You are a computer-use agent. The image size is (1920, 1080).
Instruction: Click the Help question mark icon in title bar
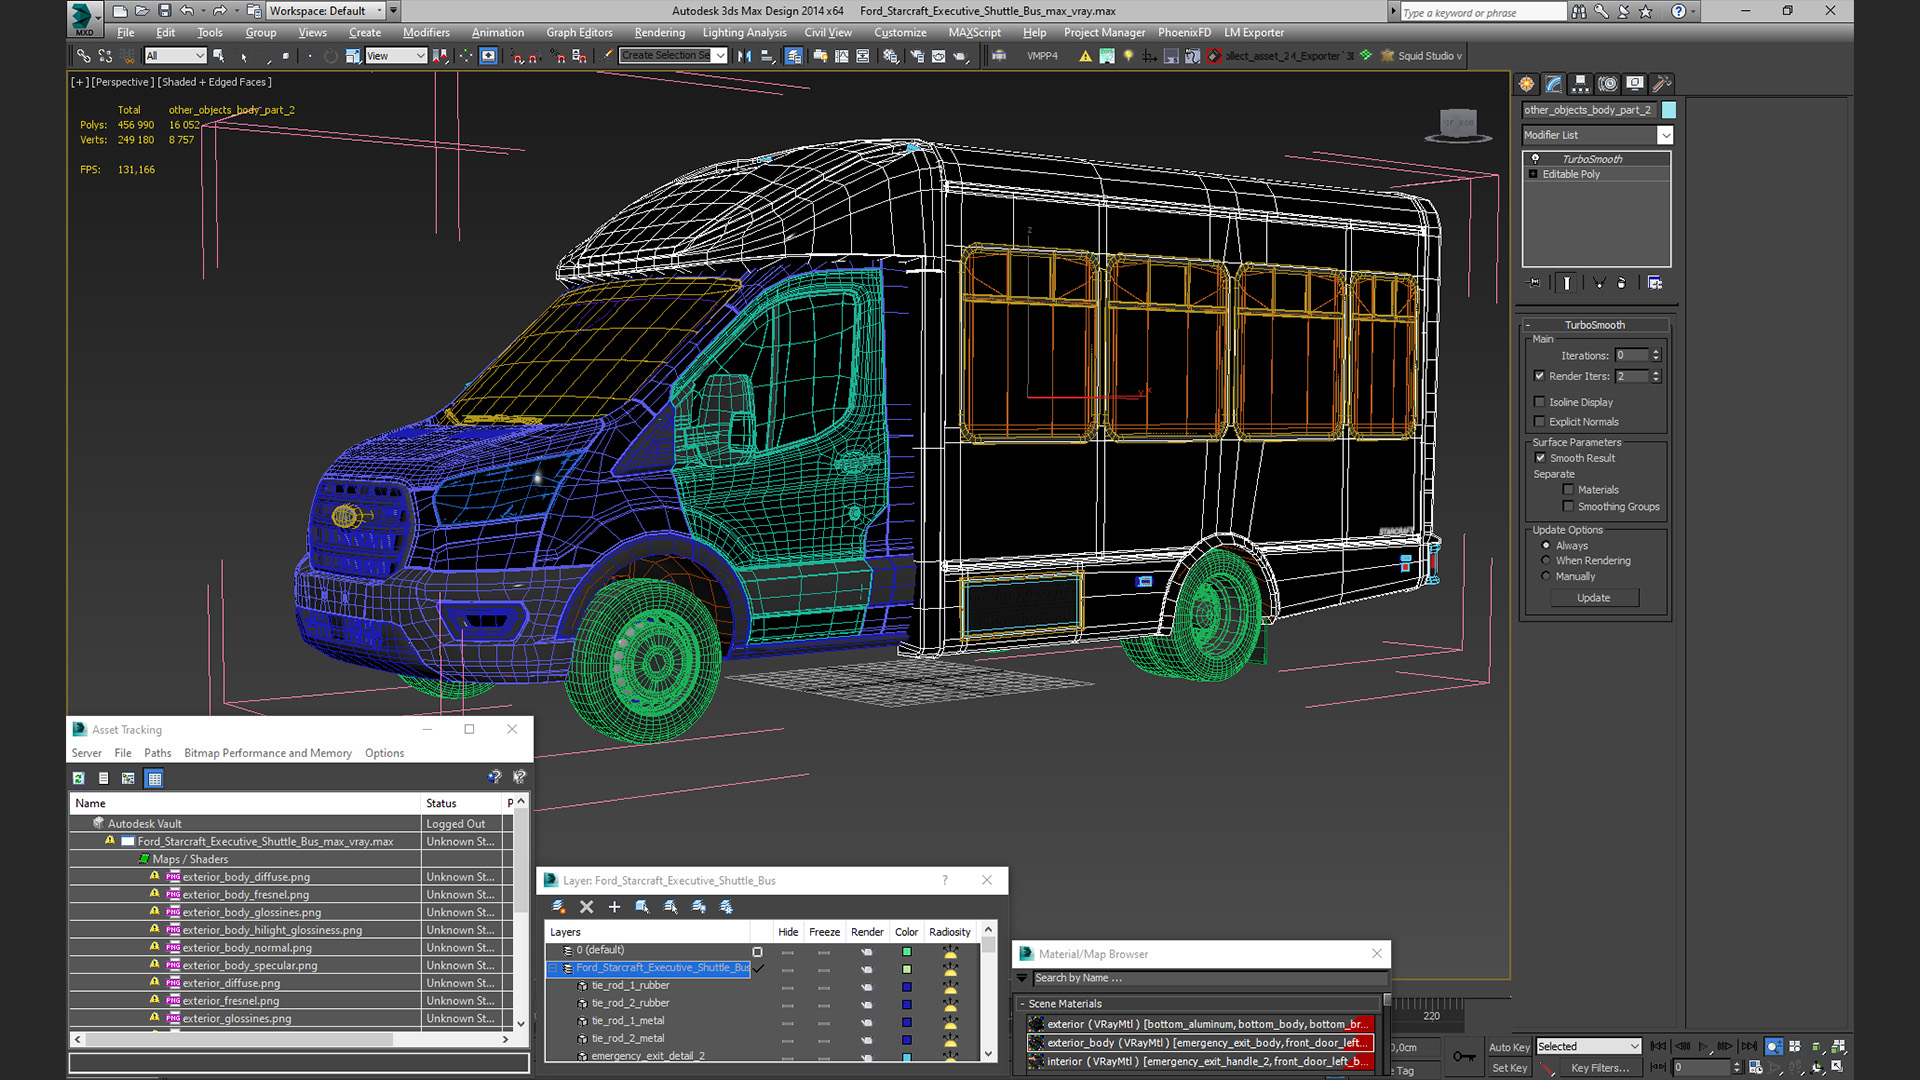(x=1679, y=11)
